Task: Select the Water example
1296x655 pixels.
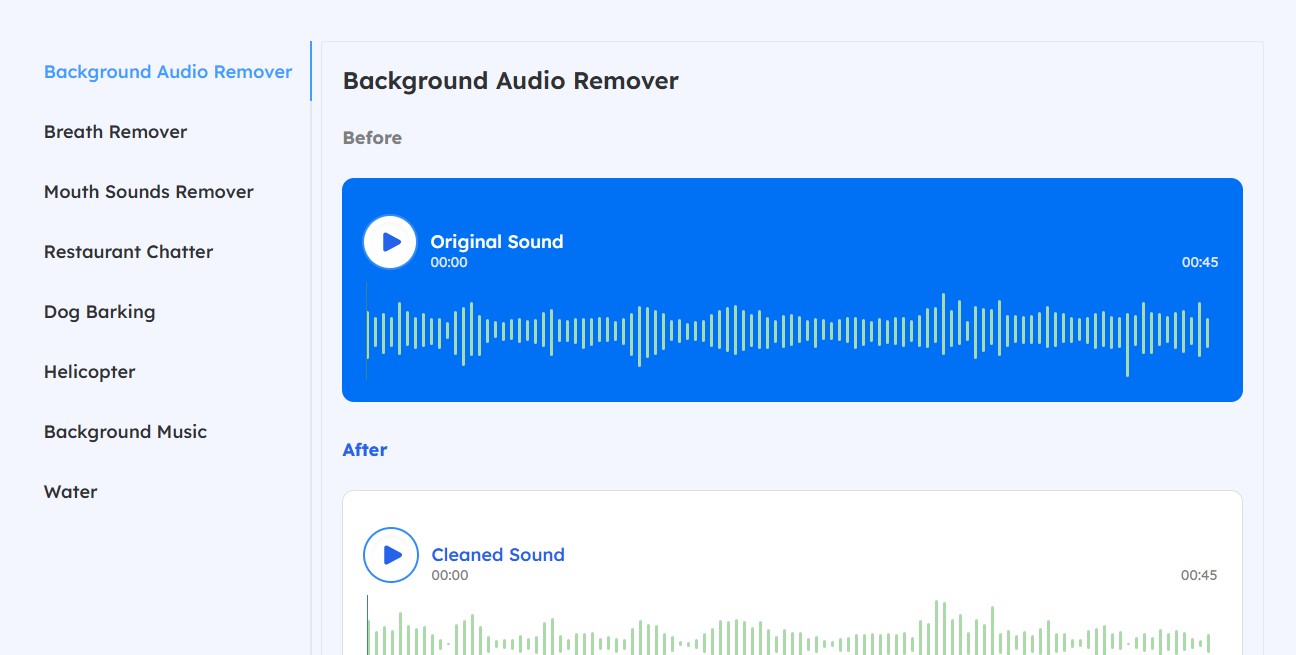Action: [71, 492]
